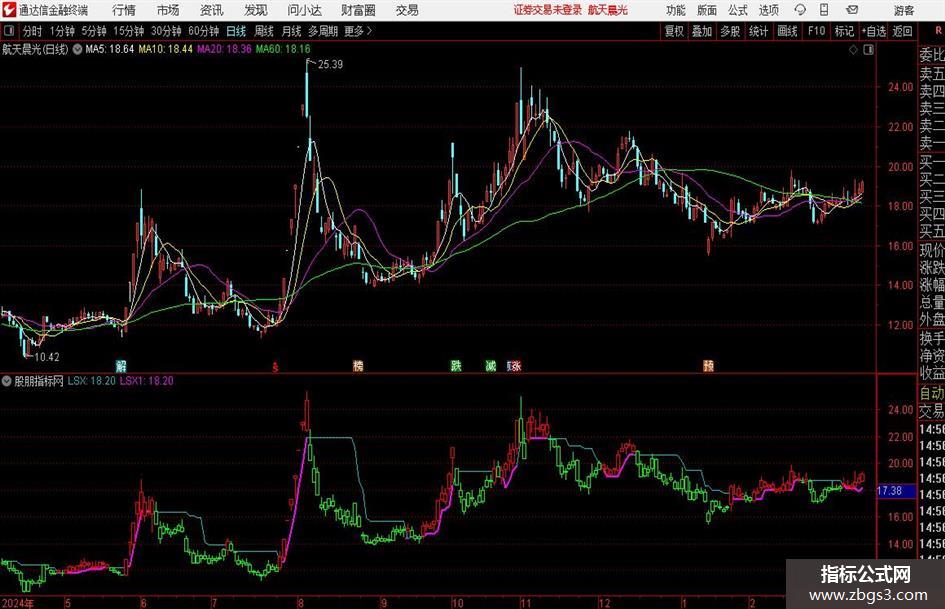Click the 10.42 low price label
This screenshot has width=945, height=609.
46,357
